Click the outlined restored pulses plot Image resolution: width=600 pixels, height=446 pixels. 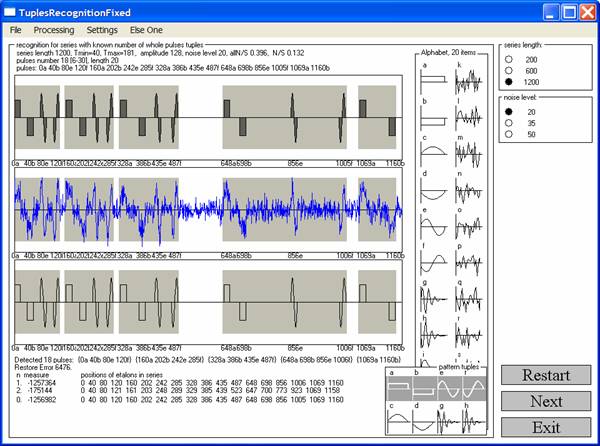[209, 302]
